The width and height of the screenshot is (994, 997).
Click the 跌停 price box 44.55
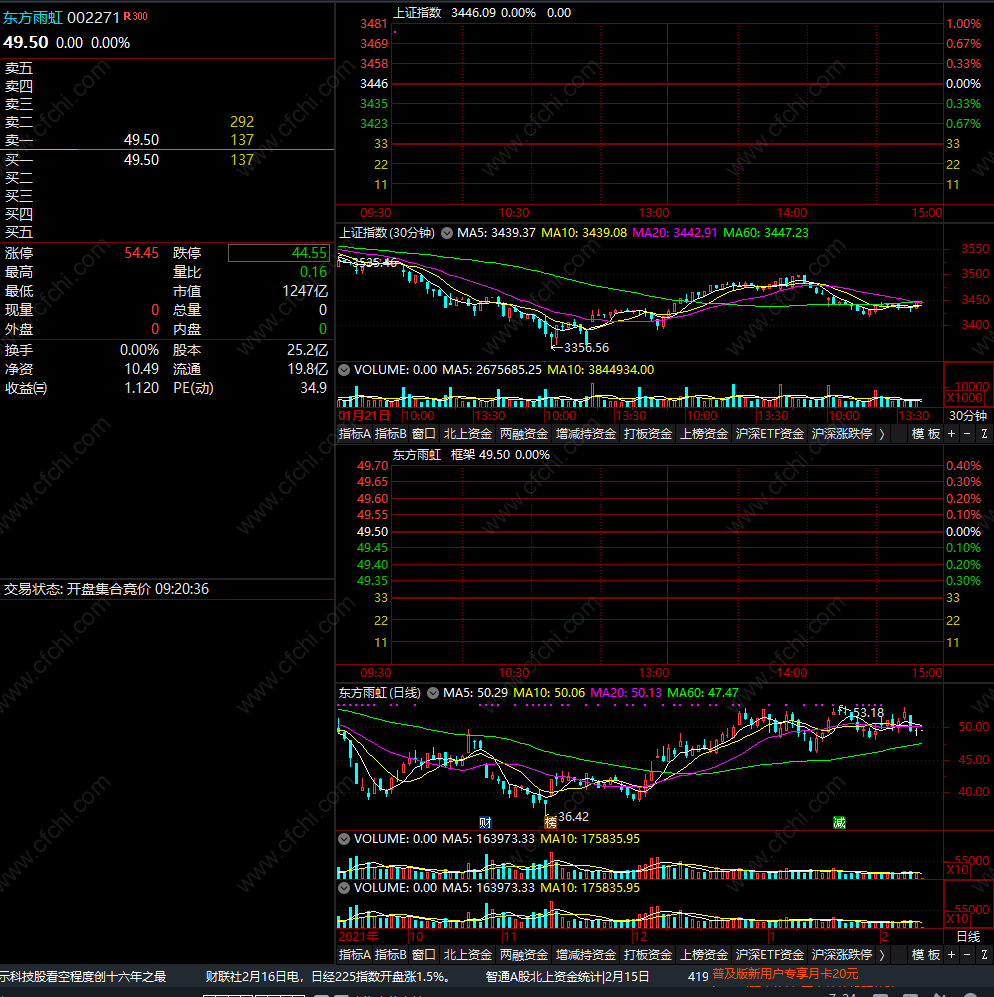click(279, 253)
